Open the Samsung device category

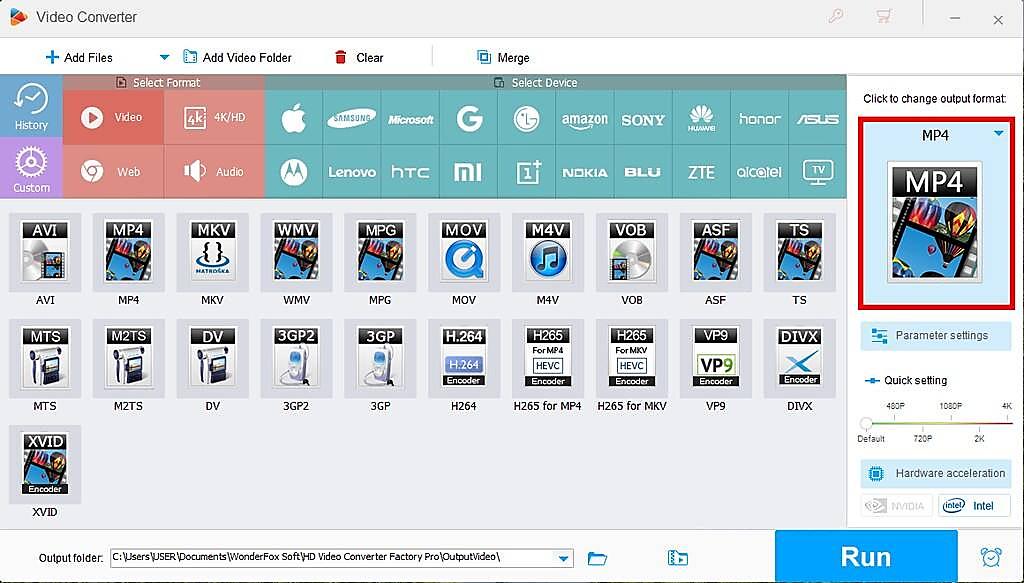pyautogui.click(x=351, y=118)
